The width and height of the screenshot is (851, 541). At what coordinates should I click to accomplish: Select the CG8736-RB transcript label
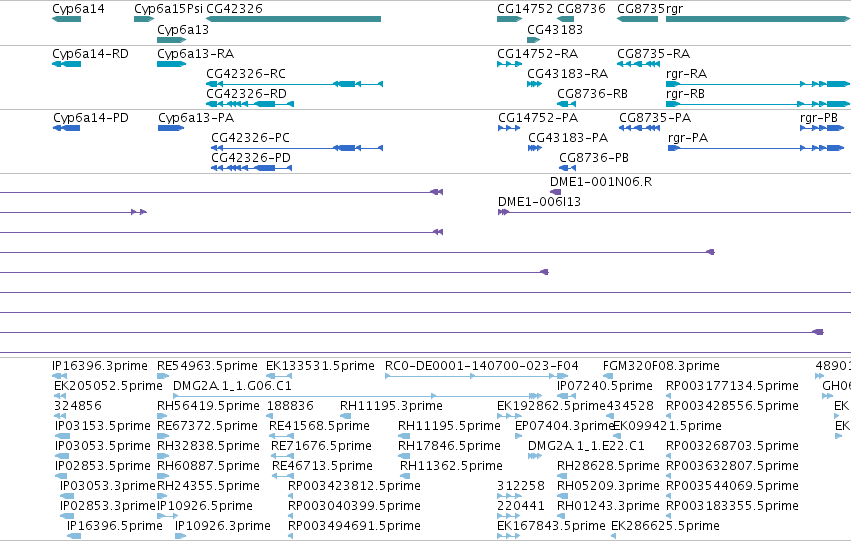click(592, 93)
